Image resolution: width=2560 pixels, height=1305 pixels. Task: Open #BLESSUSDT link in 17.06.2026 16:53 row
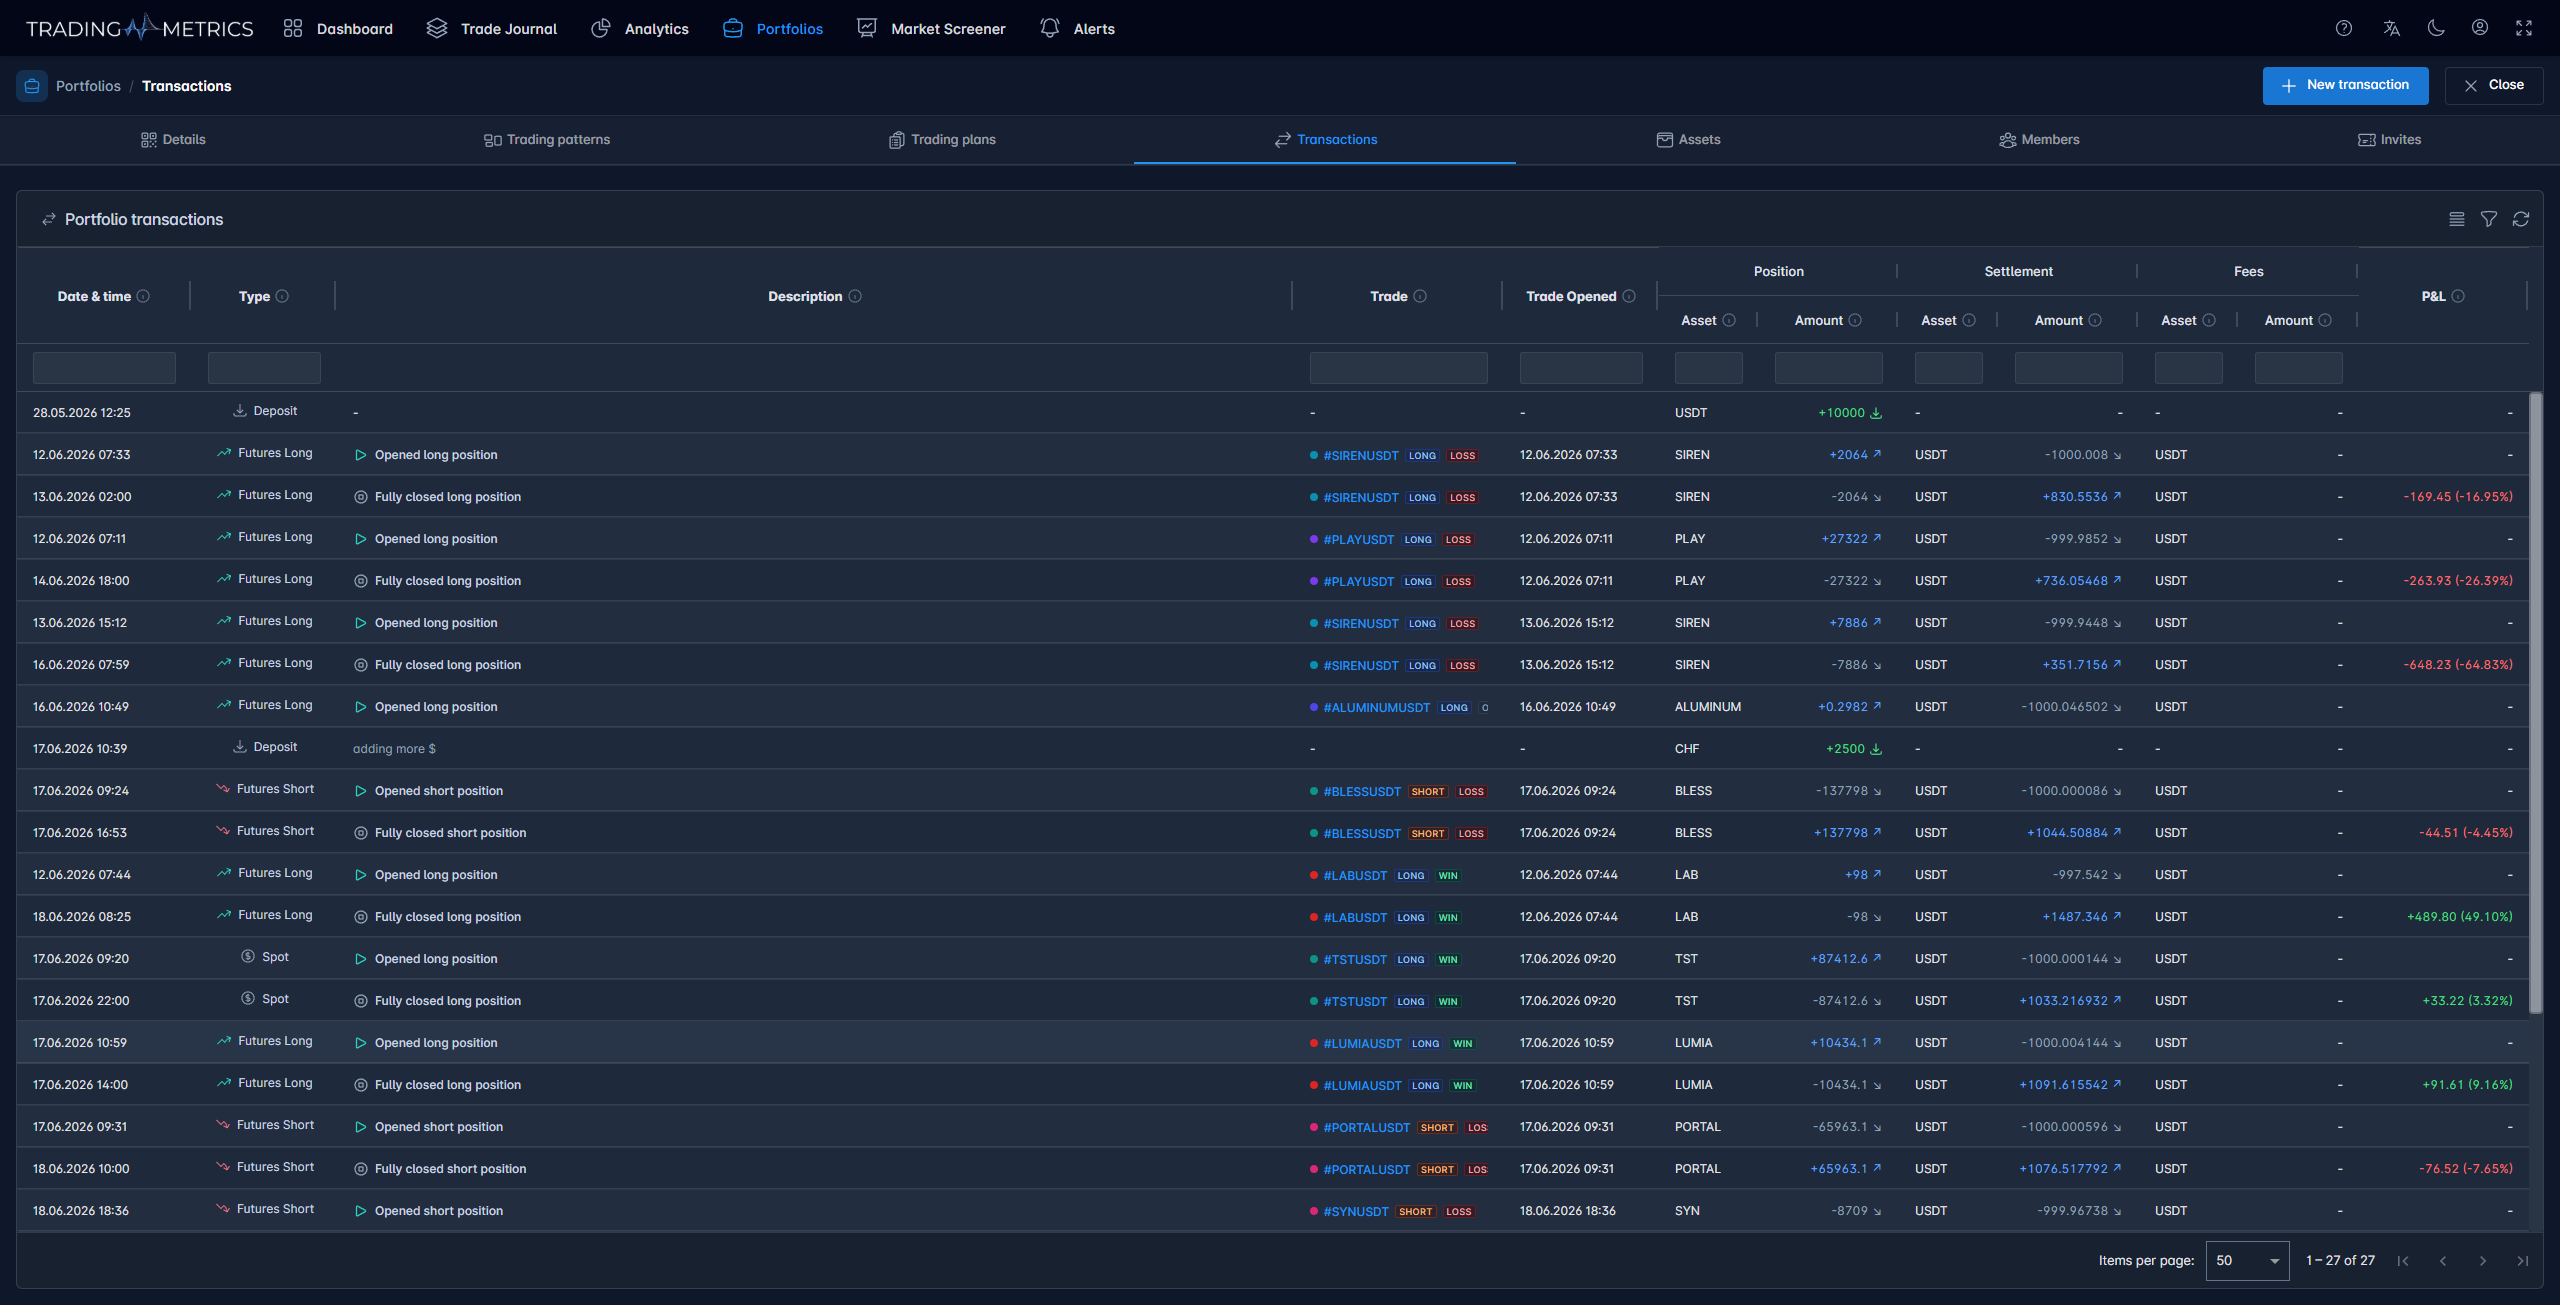click(x=1362, y=833)
